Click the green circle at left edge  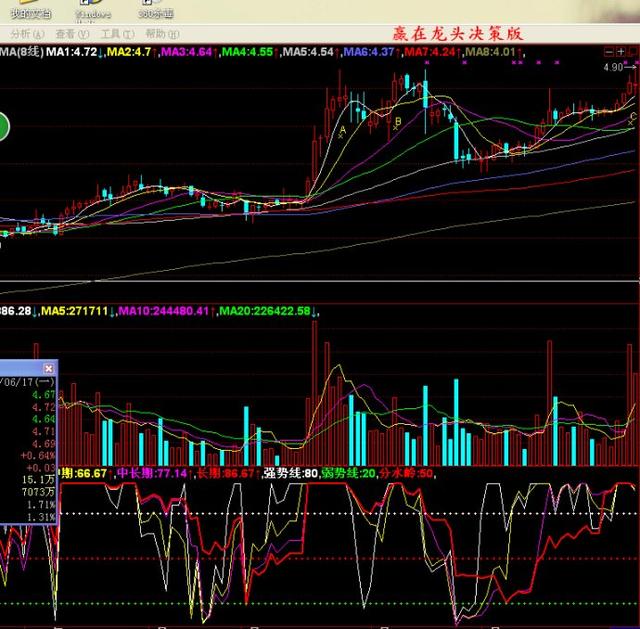(3, 127)
